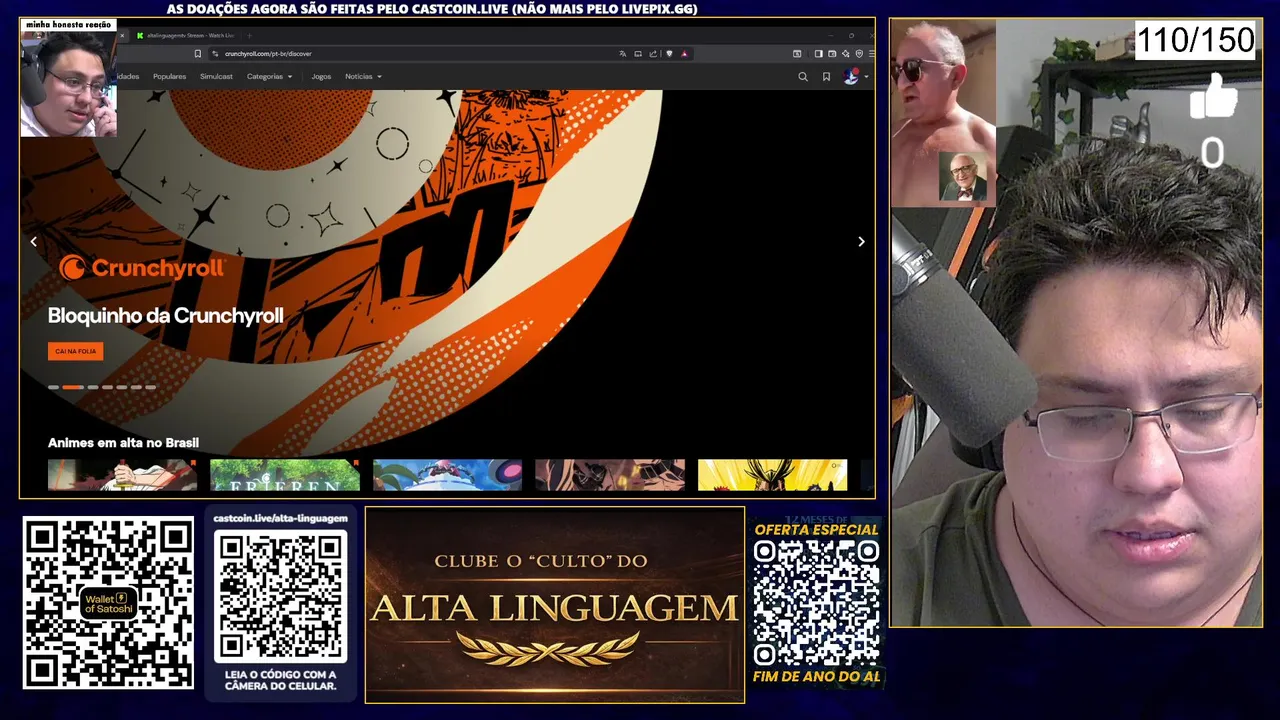Open the Frieren anime thumbnail
The width and height of the screenshot is (1280, 720).
285,475
